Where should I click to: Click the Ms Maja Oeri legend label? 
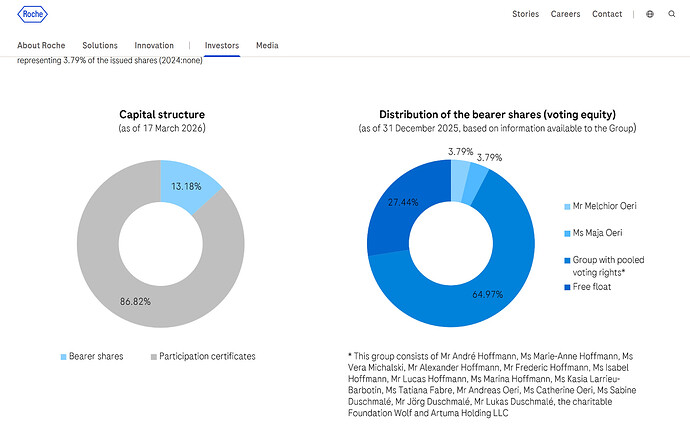[598, 233]
